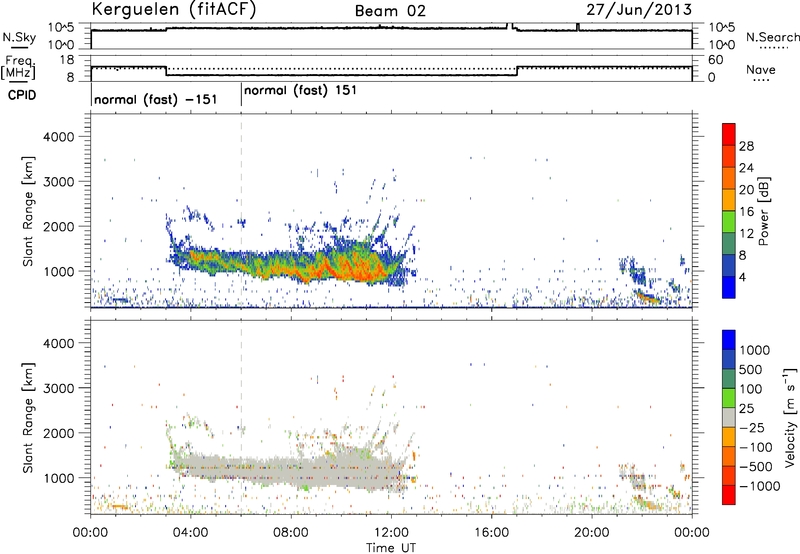Click the dashed CPID change line in power panel

(241, 209)
